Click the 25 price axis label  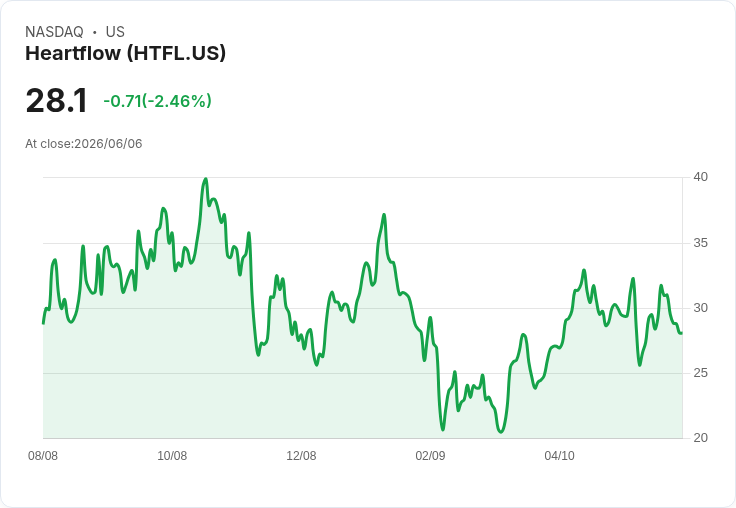click(700, 373)
